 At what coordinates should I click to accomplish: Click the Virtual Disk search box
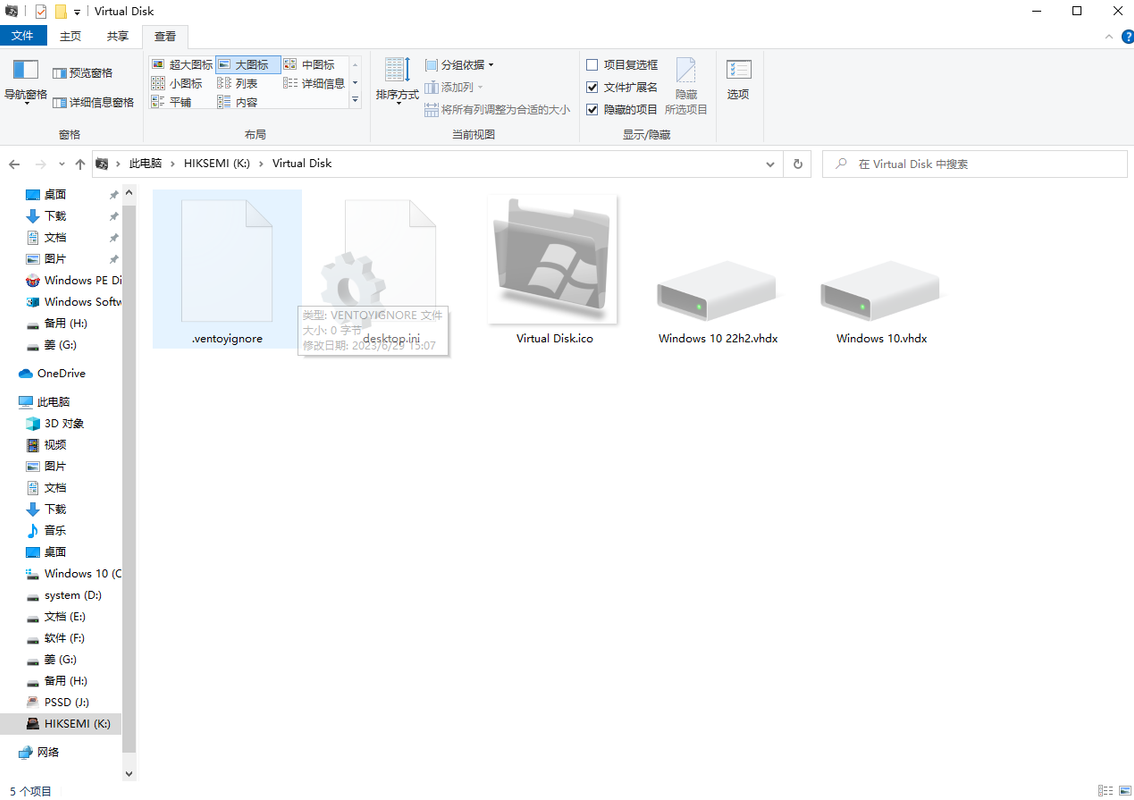pyautogui.click(x=974, y=164)
